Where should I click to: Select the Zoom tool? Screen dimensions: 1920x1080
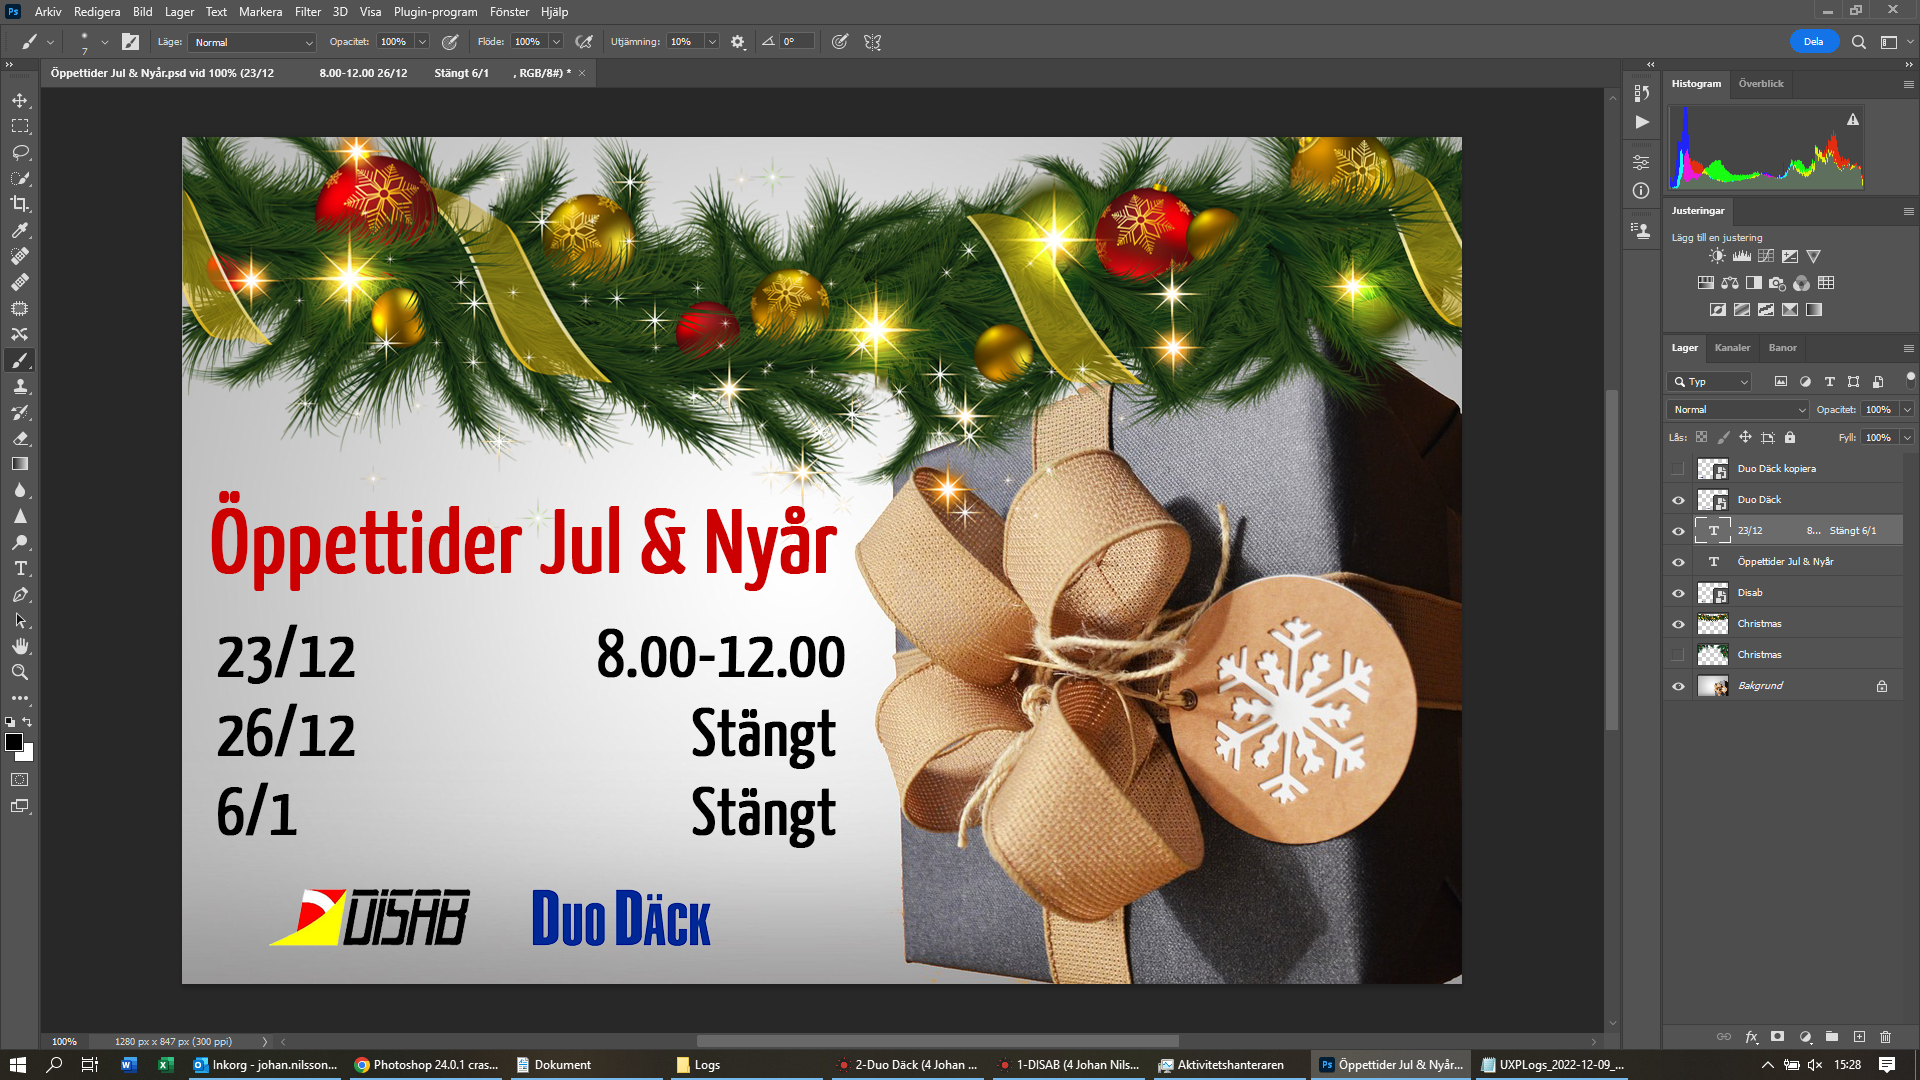(x=19, y=672)
